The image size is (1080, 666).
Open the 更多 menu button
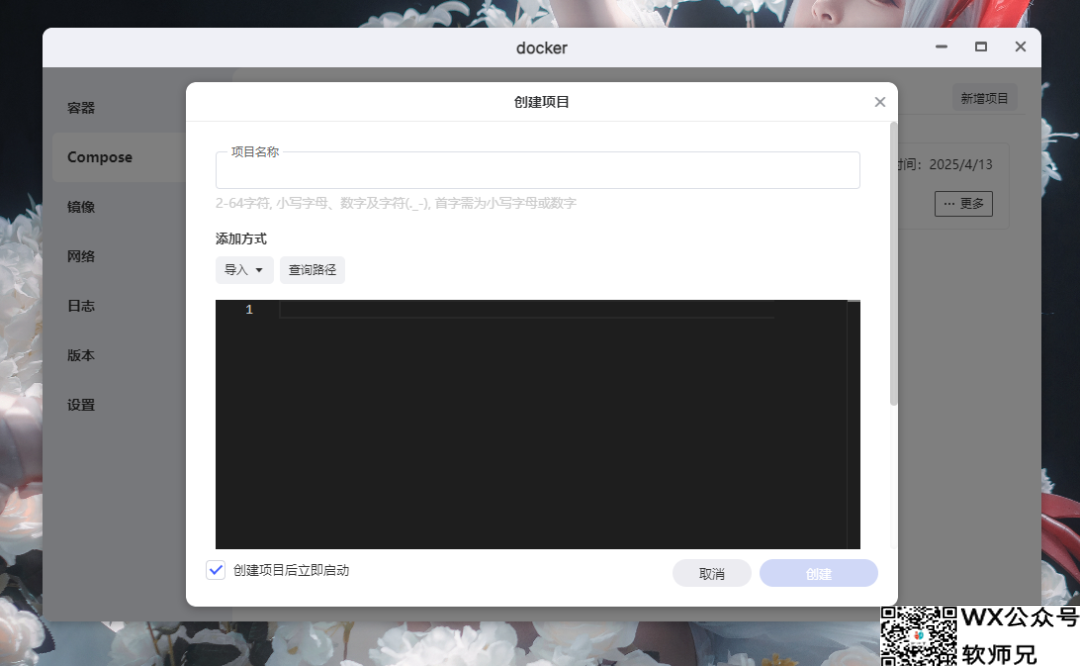pyautogui.click(x=963, y=204)
